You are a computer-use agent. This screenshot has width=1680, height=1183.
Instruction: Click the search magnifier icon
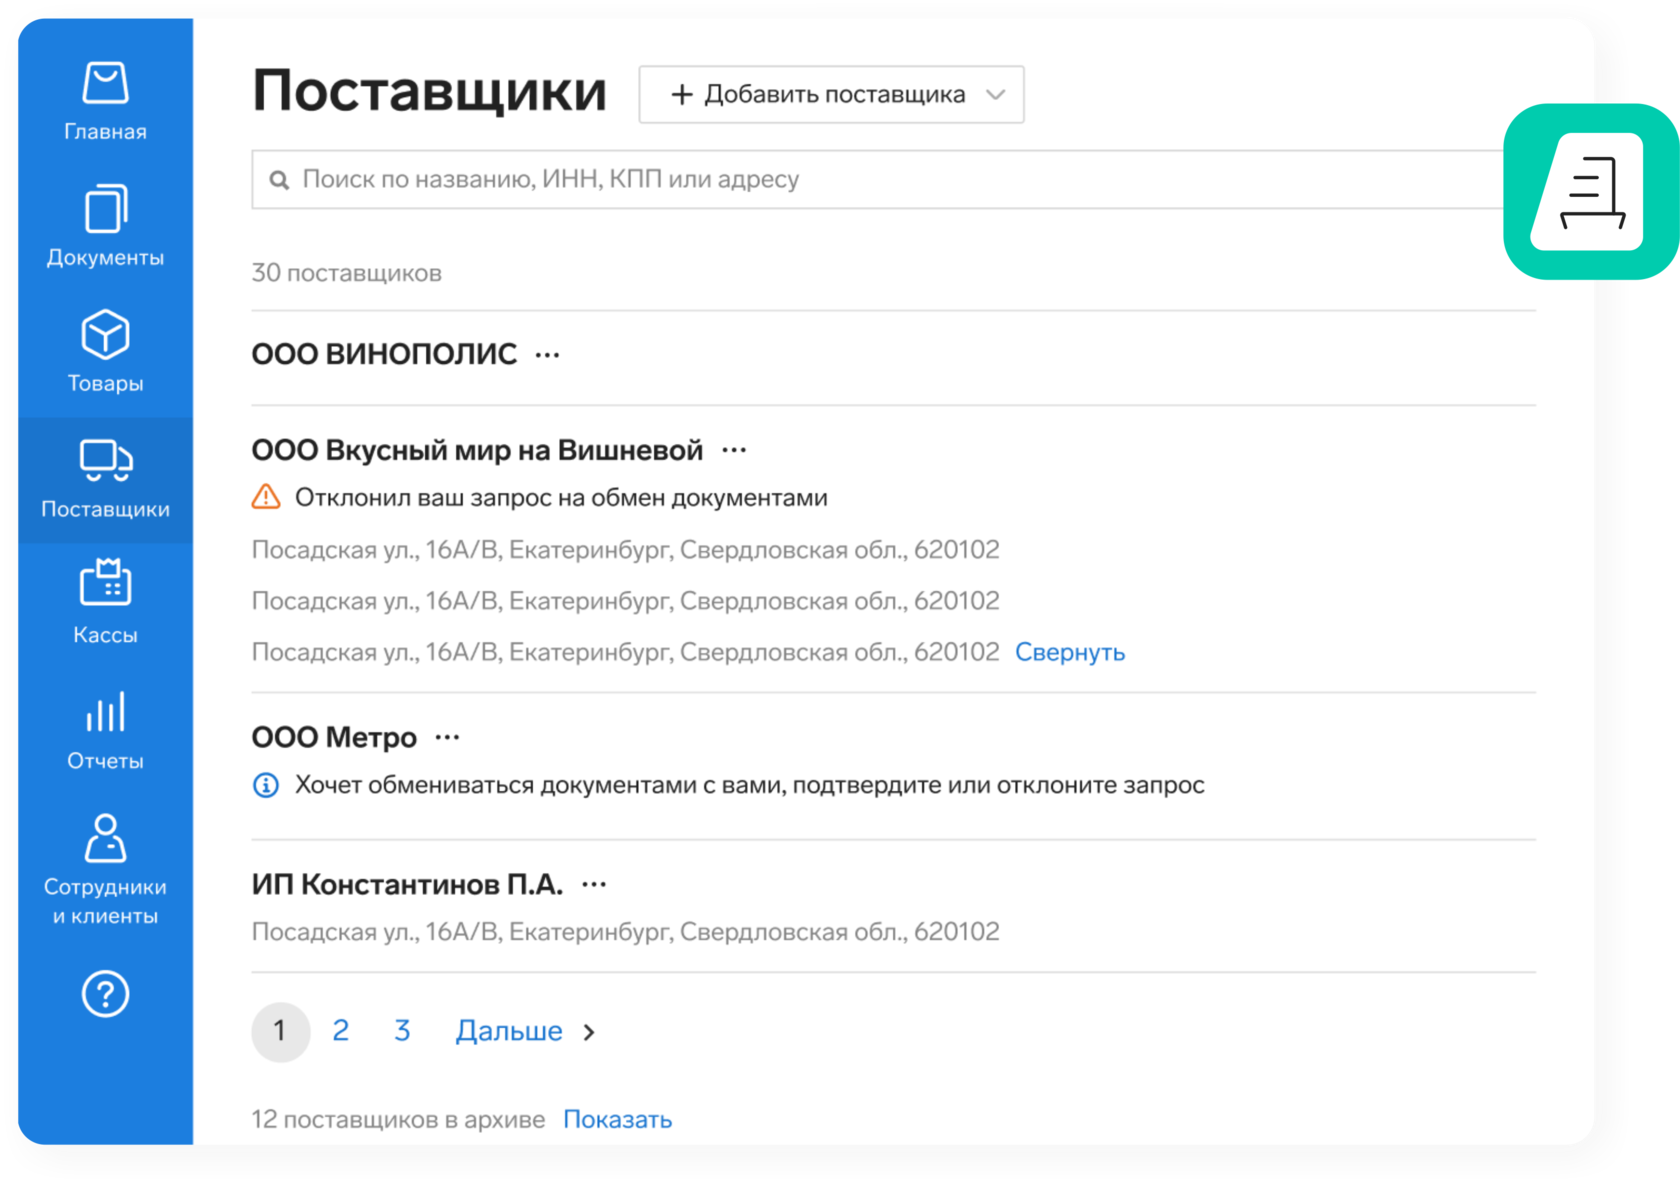pos(279,180)
